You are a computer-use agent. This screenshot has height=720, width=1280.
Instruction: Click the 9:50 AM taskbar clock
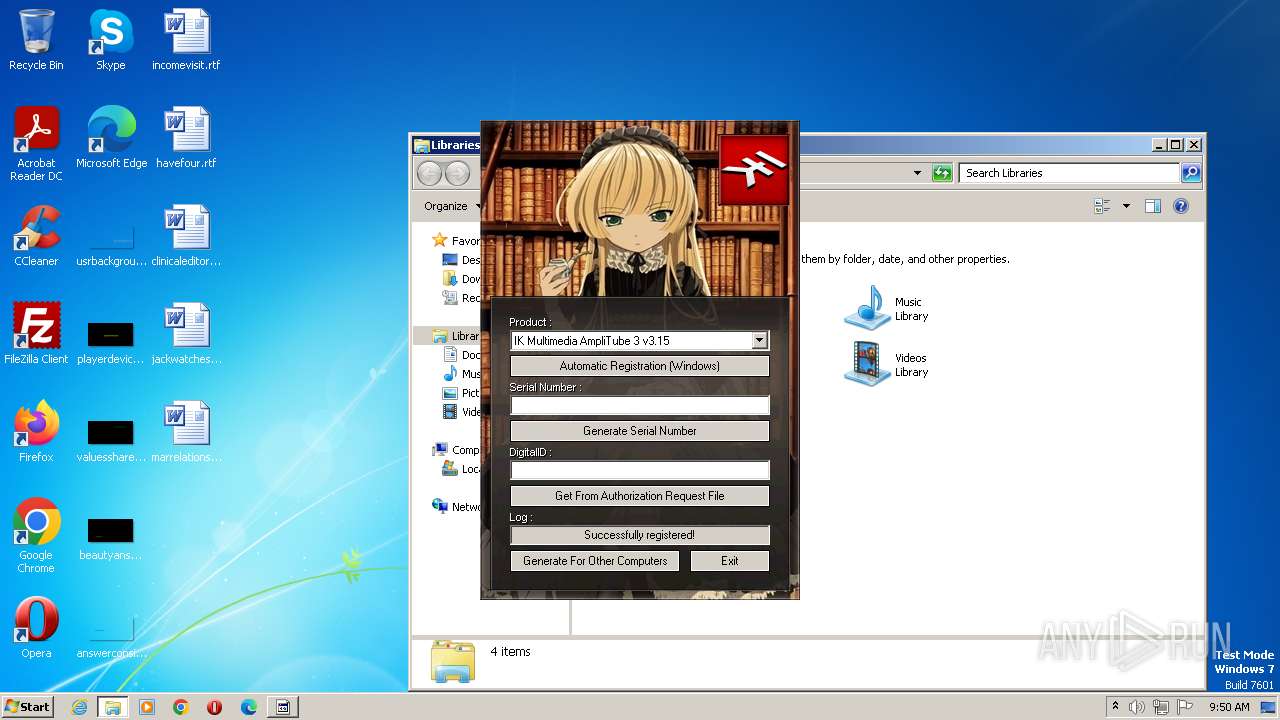click(x=1229, y=707)
